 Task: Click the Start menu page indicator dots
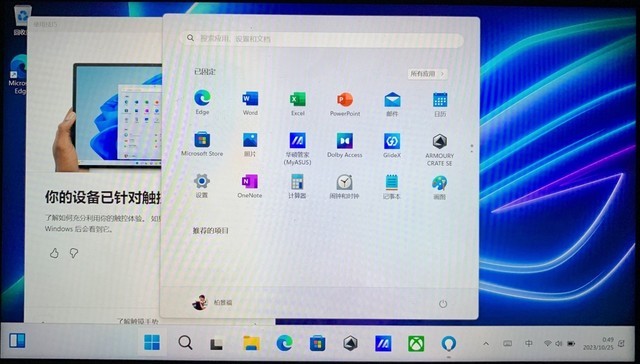[x=472, y=148]
